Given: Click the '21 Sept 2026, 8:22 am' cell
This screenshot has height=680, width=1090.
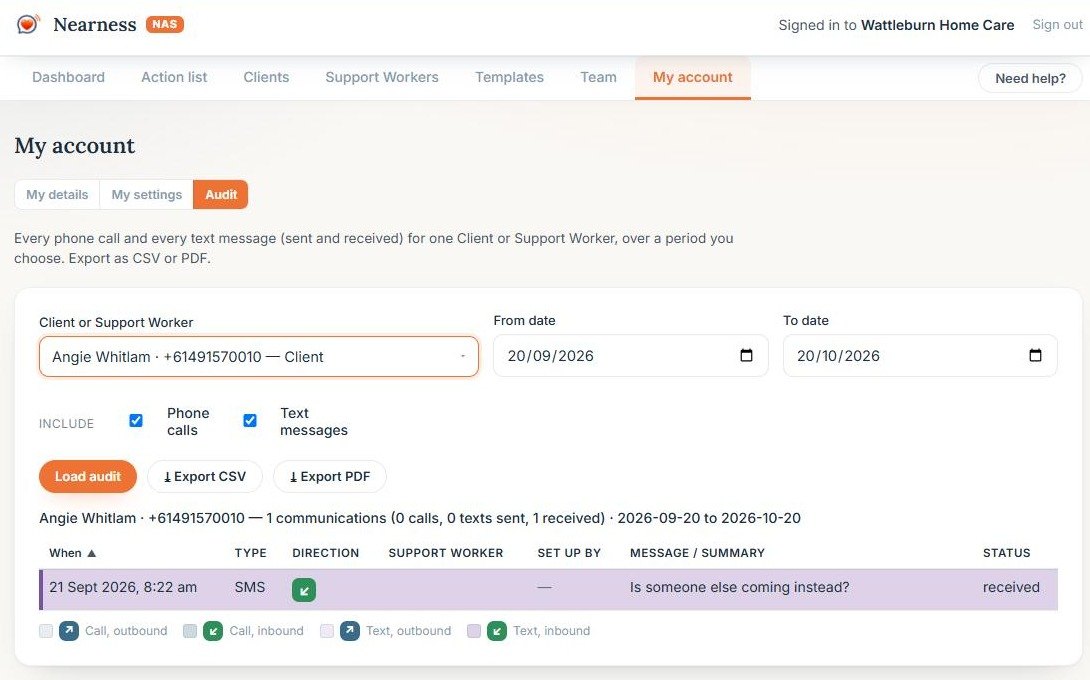Looking at the screenshot, I should pyautogui.click(x=123, y=587).
